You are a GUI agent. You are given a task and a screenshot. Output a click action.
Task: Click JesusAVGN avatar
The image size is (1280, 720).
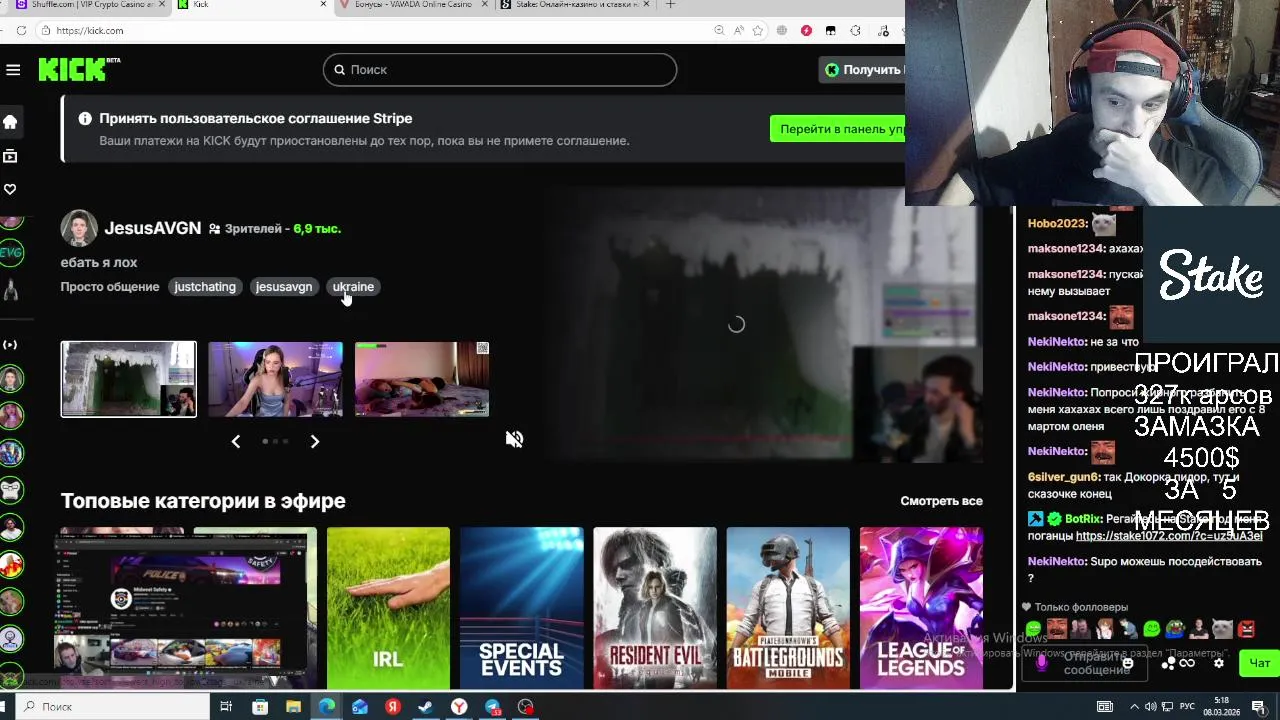pyautogui.click(x=79, y=229)
